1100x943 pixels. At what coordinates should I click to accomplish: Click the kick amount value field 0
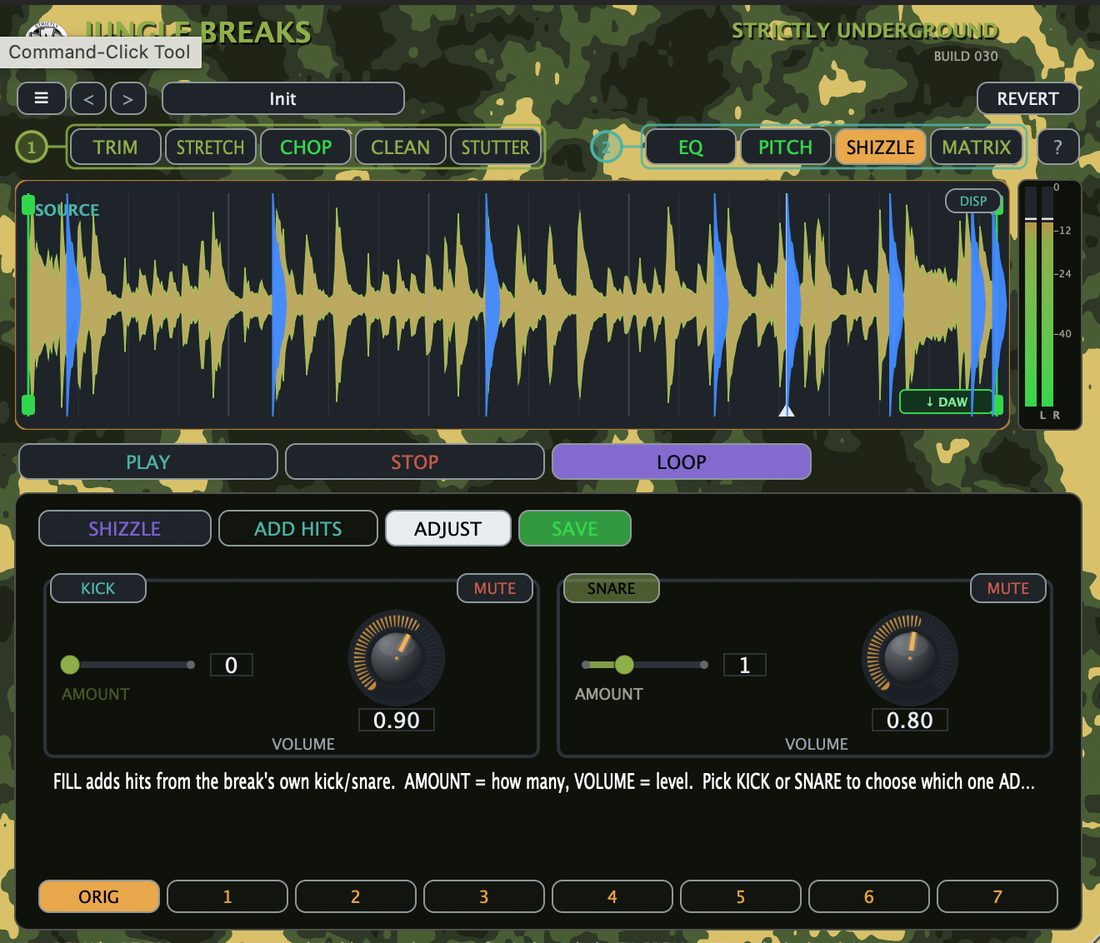(x=232, y=664)
